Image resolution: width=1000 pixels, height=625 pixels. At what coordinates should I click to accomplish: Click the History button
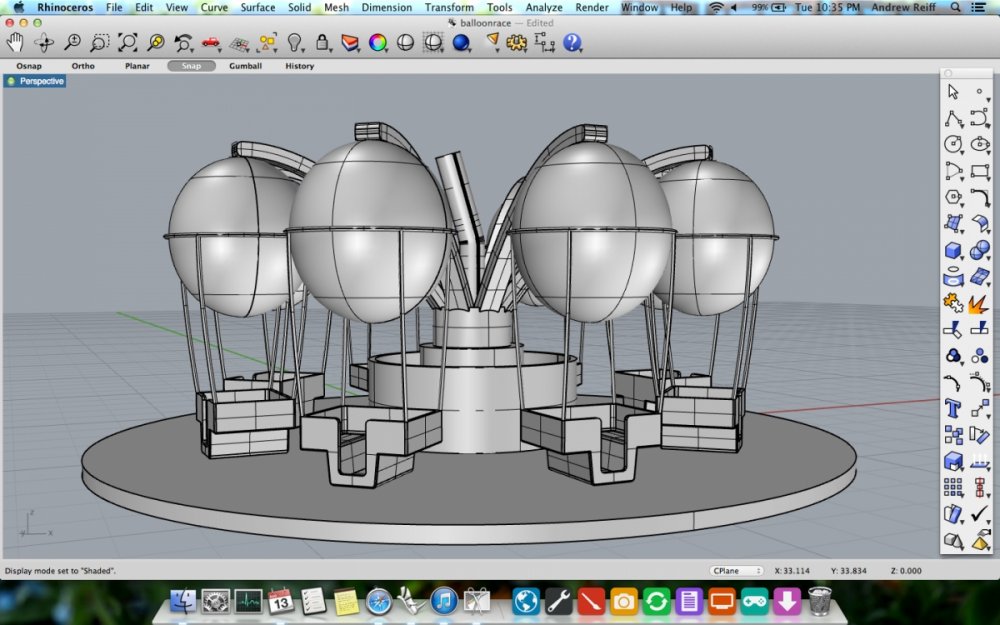(299, 66)
